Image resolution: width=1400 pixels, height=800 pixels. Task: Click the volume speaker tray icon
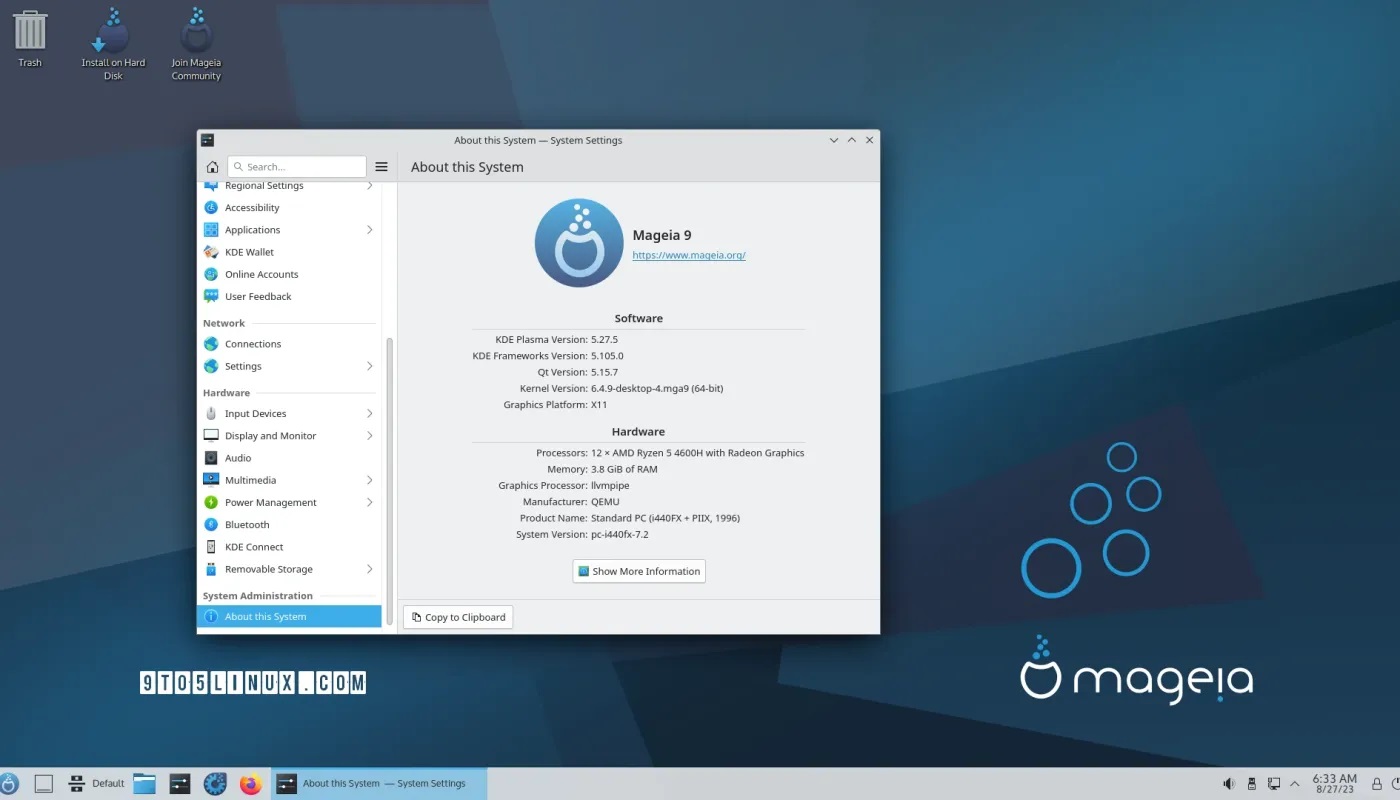[x=1229, y=784]
